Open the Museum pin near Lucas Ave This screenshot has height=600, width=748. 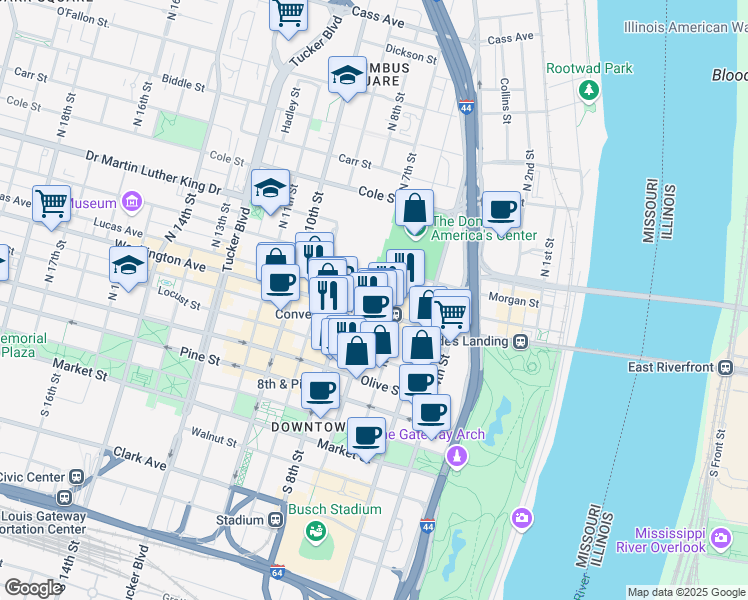tap(132, 202)
